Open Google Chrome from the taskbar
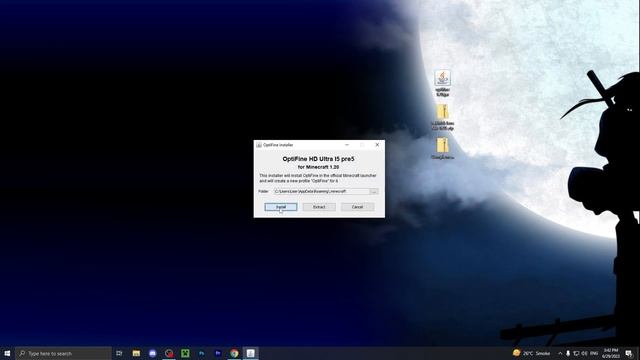Image resolution: width=640 pixels, height=360 pixels. click(x=234, y=353)
